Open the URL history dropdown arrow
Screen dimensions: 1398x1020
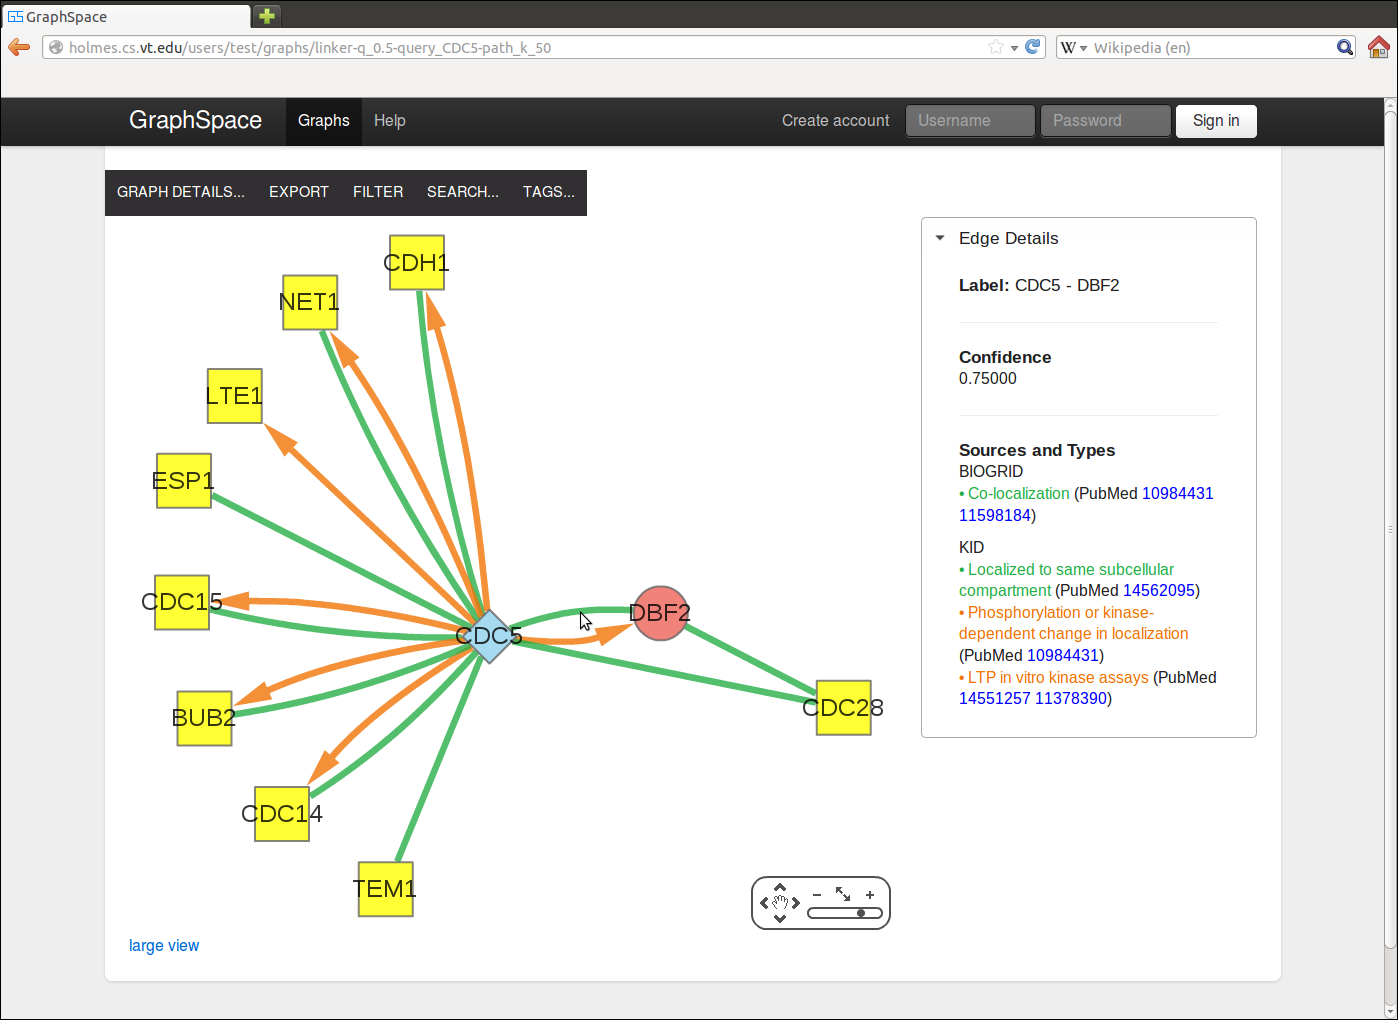(1014, 48)
